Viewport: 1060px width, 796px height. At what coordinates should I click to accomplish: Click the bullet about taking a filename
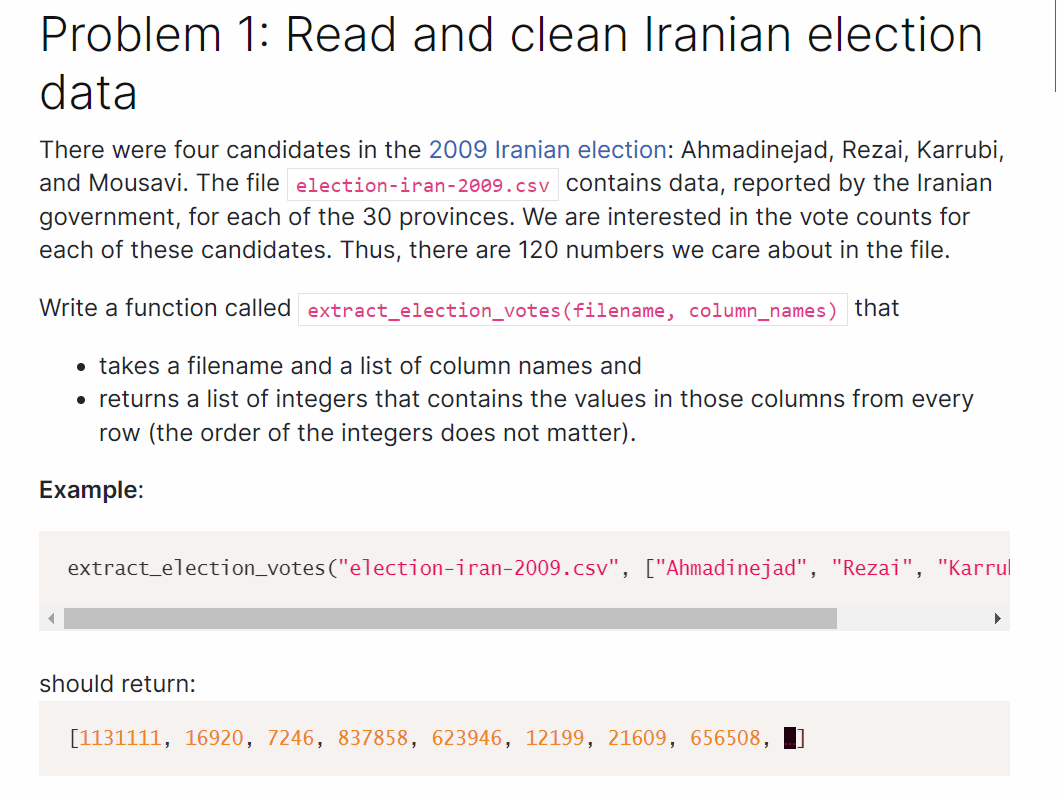(370, 366)
